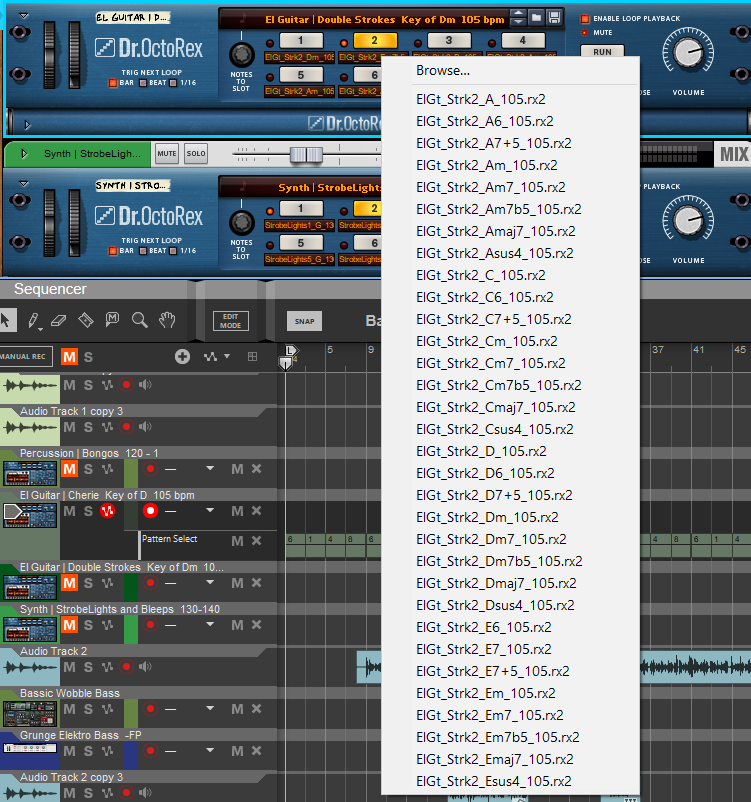This screenshot has height=802, width=751.
Task: Toggle Enable Loop Playback on top Dr.OctoRex
Action: pyautogui.click(x=585, y=18)
